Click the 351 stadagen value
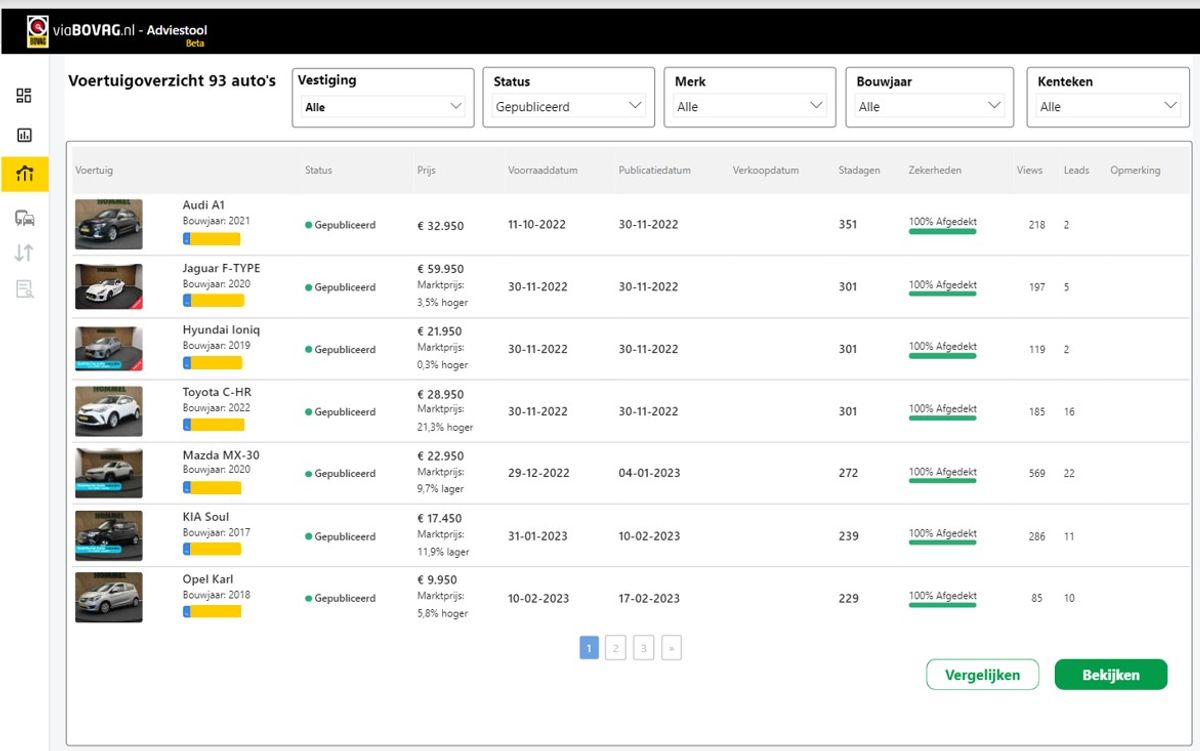Image resolution: width=1200 pixels, height=751 pixels. [848, 224]
